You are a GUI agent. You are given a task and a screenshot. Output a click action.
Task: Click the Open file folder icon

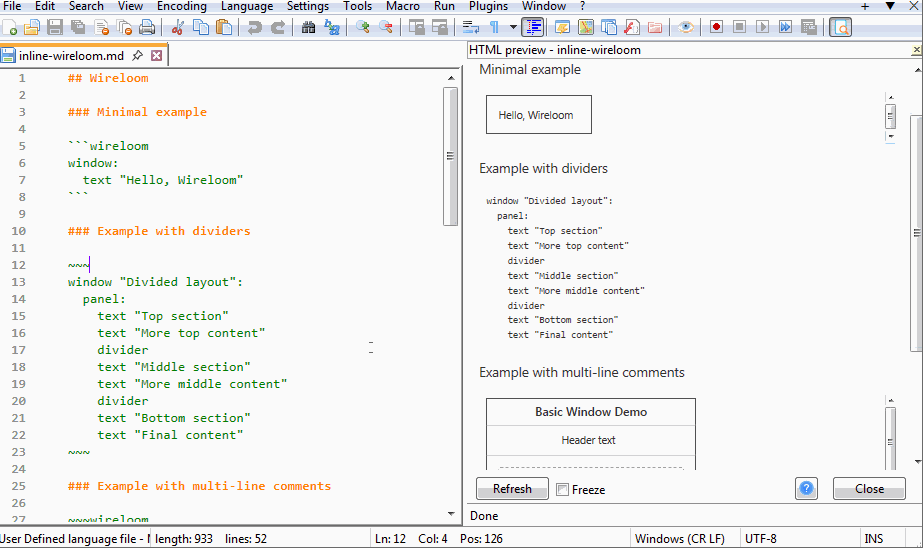click(32, 27)
